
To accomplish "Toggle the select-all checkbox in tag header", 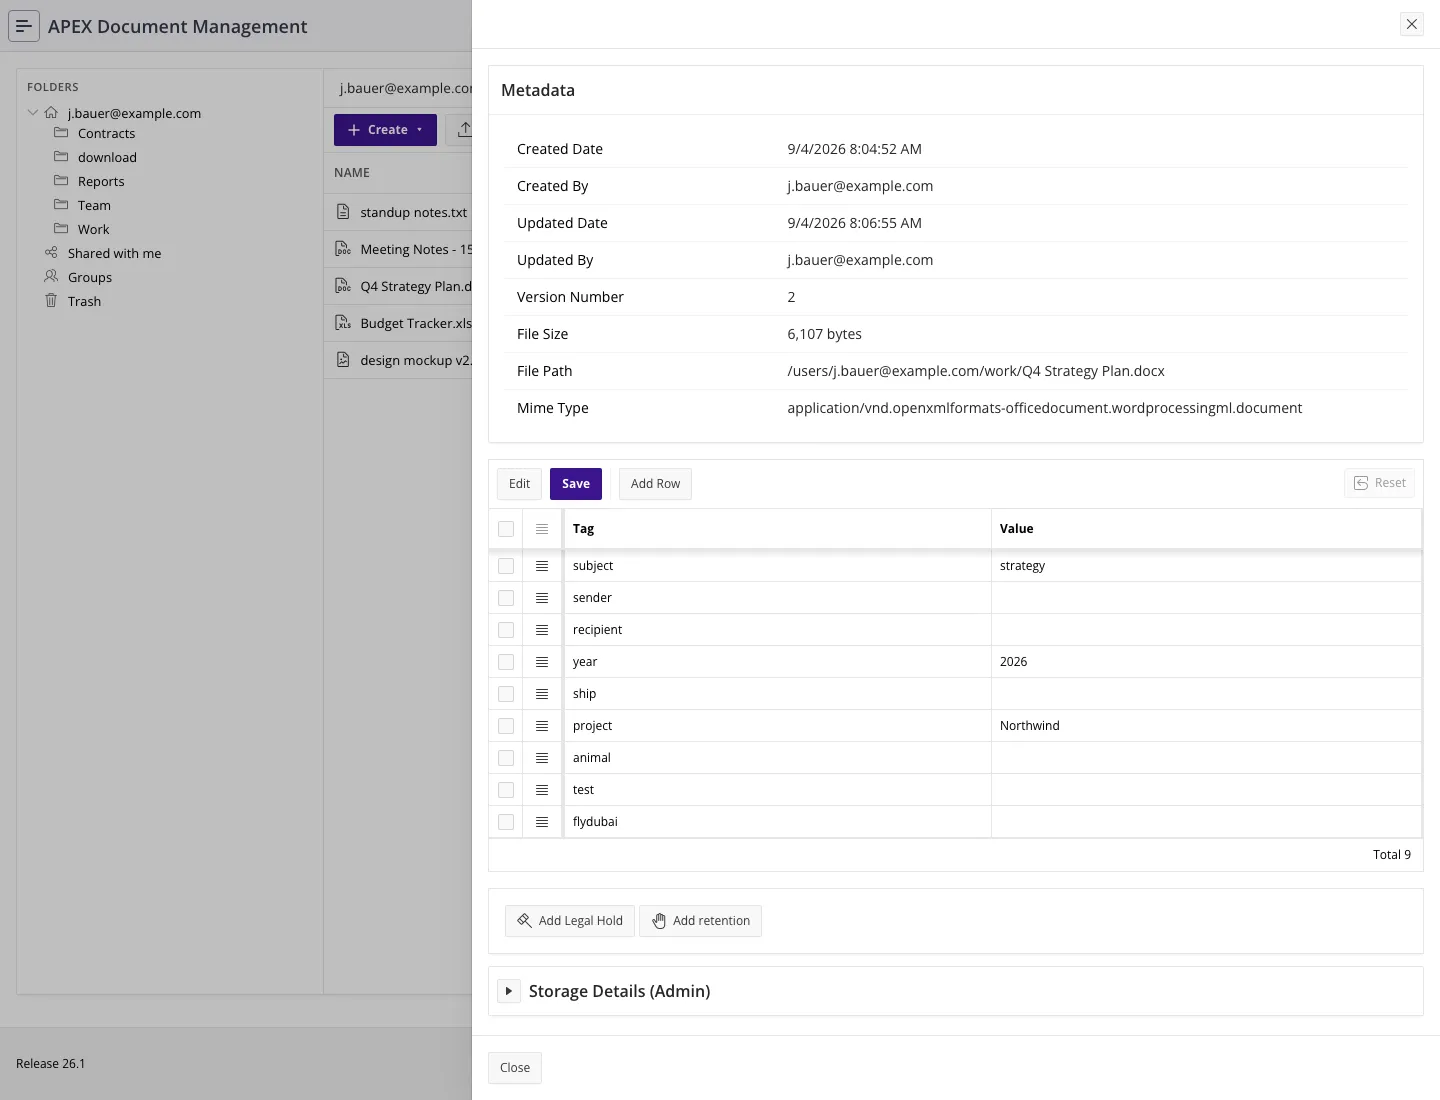I will point(506,529).
